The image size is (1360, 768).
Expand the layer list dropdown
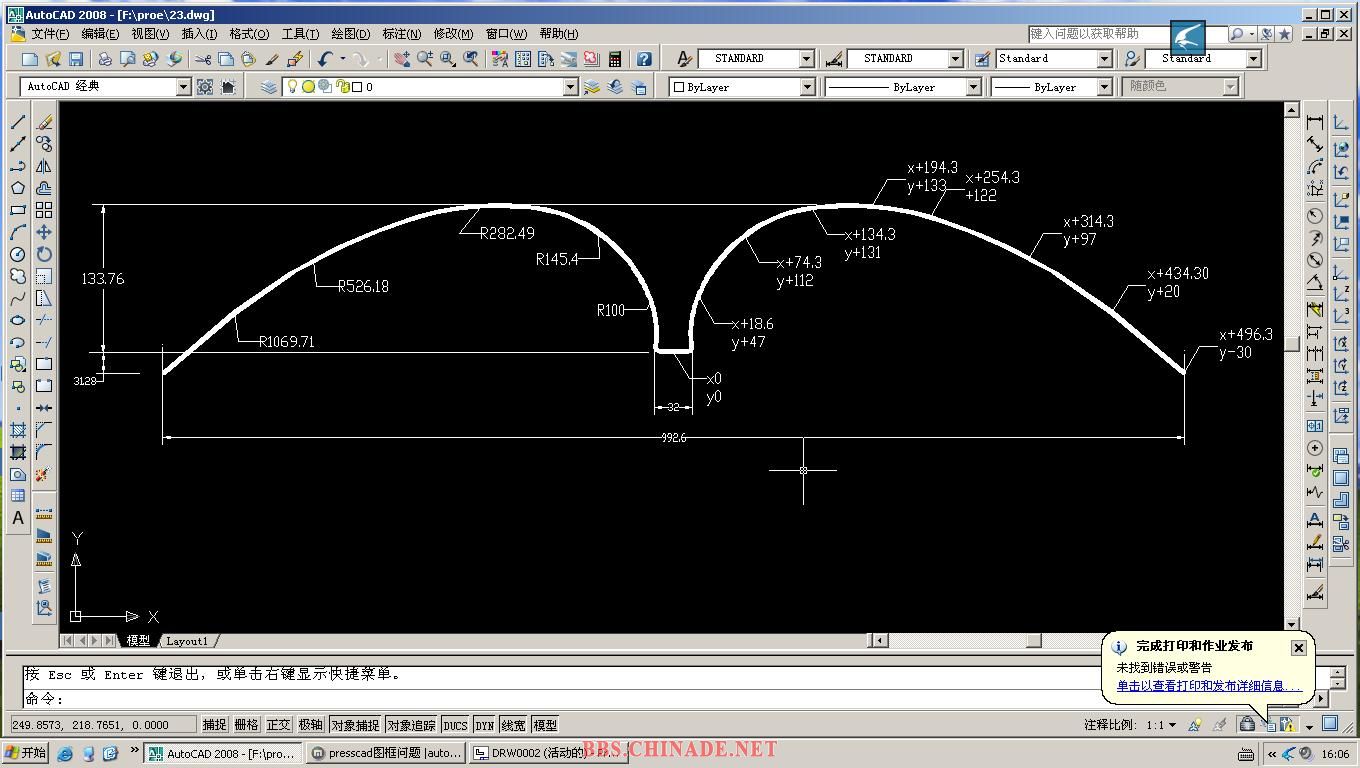point(570,87)
